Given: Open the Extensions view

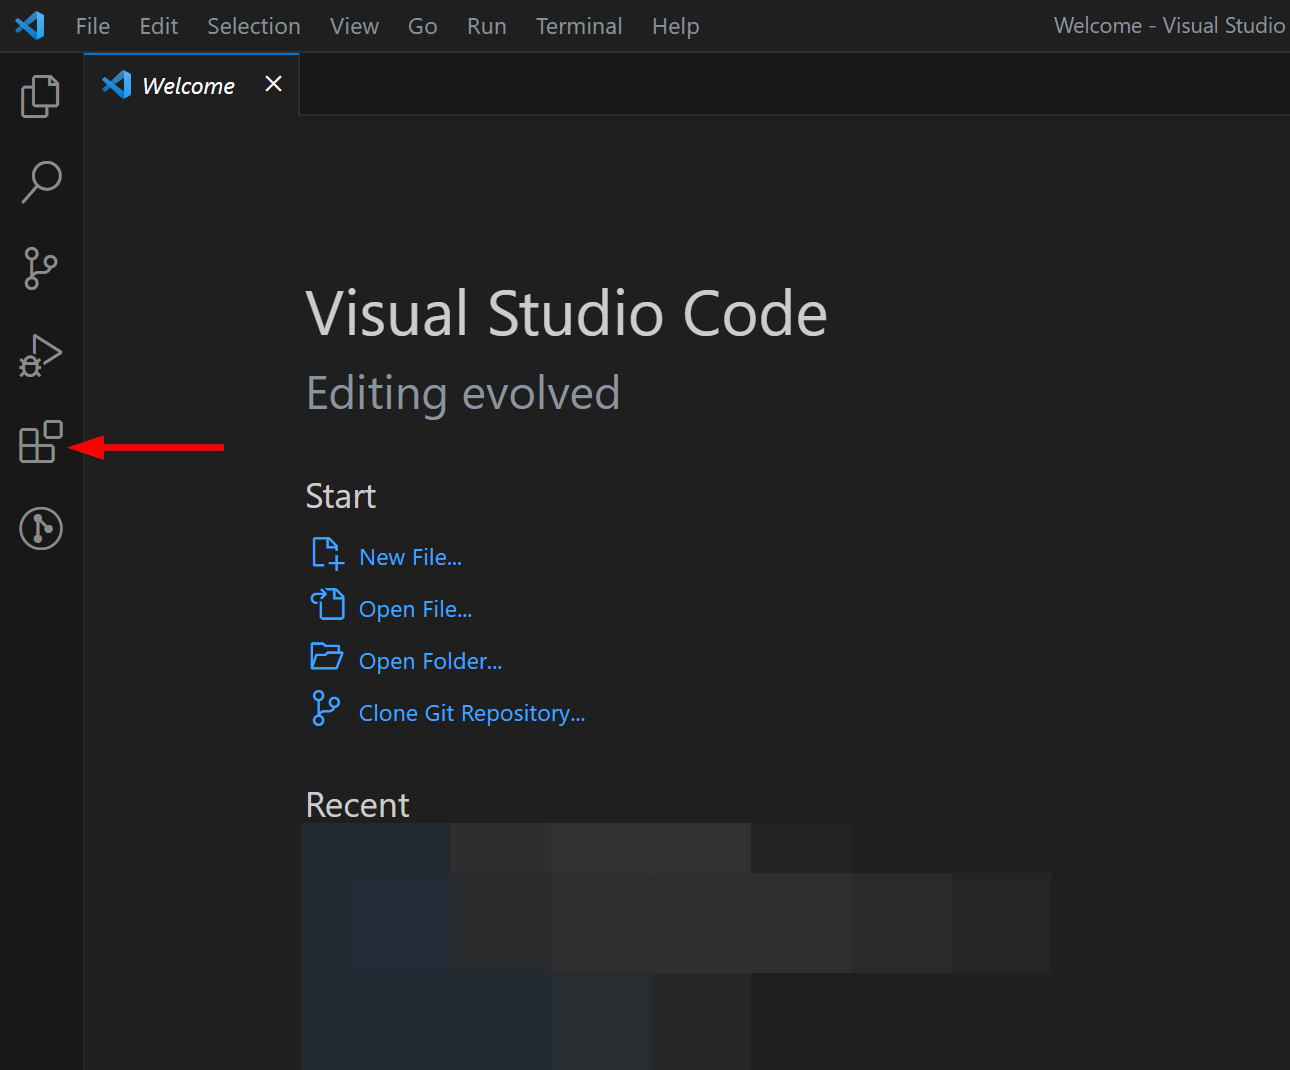Looking at the screenshot, I should 40,441.
